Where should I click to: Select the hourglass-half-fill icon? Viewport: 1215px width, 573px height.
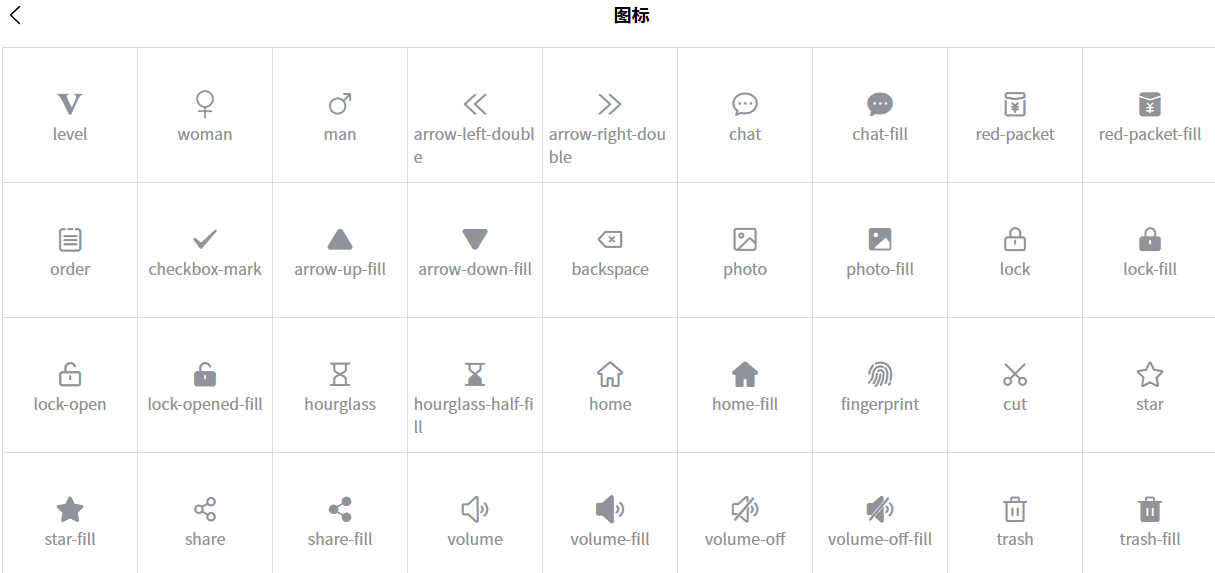475,374
